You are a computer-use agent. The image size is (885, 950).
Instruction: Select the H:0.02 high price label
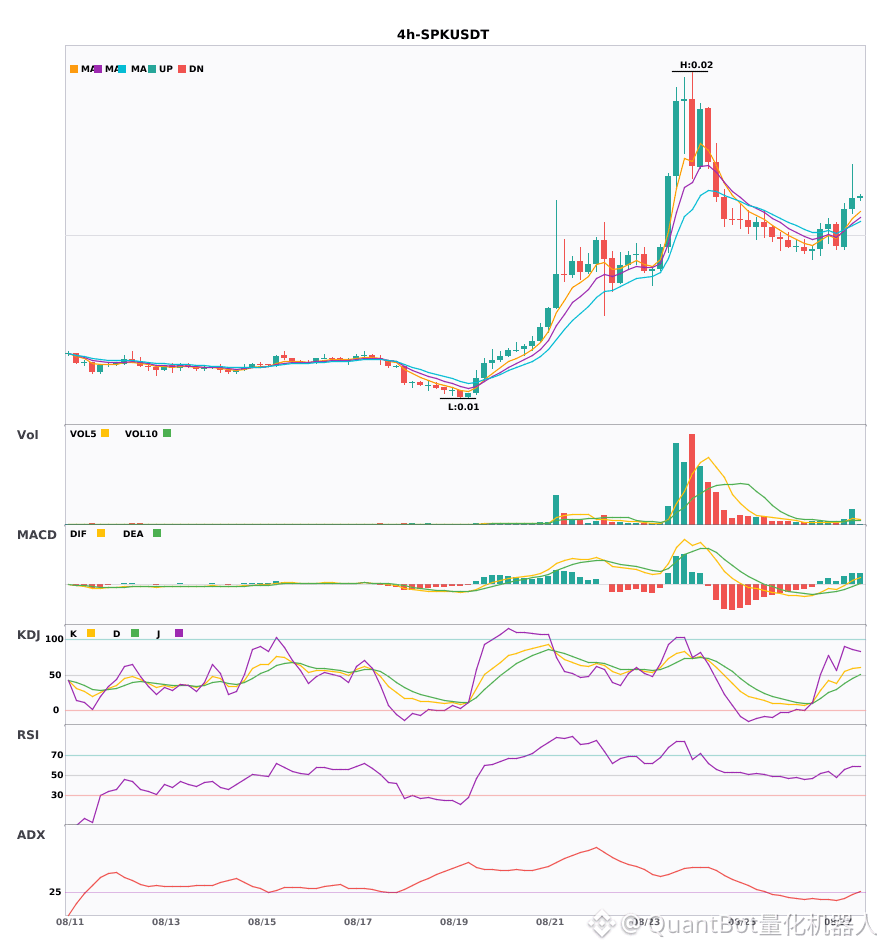696,65
